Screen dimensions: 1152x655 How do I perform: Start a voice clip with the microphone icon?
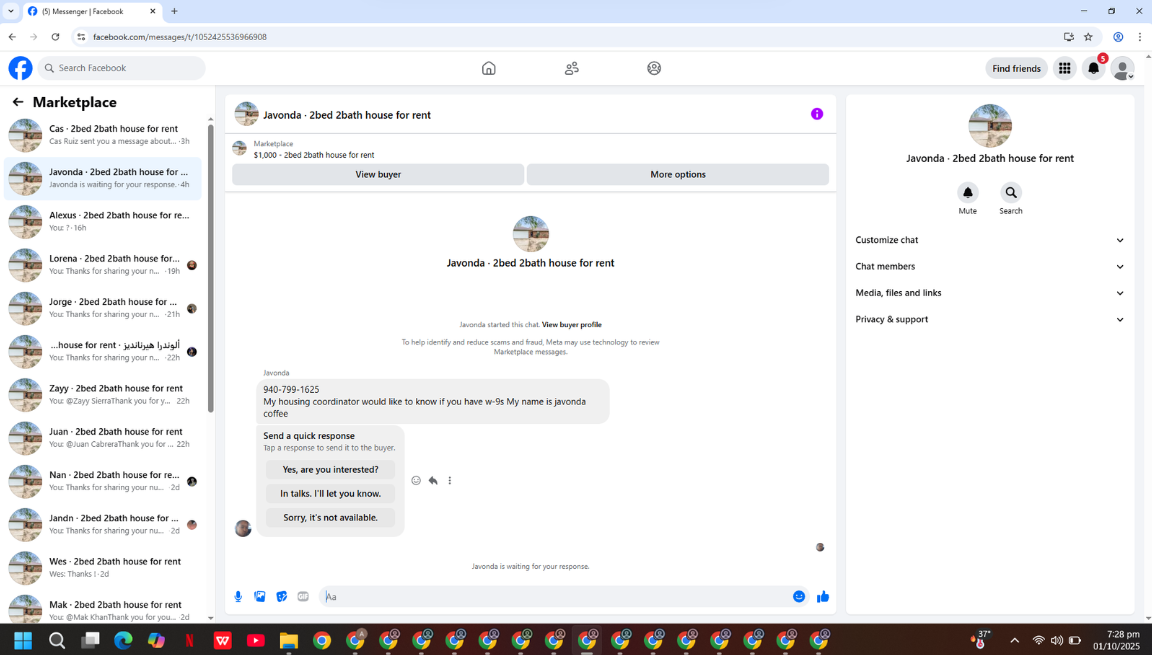(x=238, y=596)
